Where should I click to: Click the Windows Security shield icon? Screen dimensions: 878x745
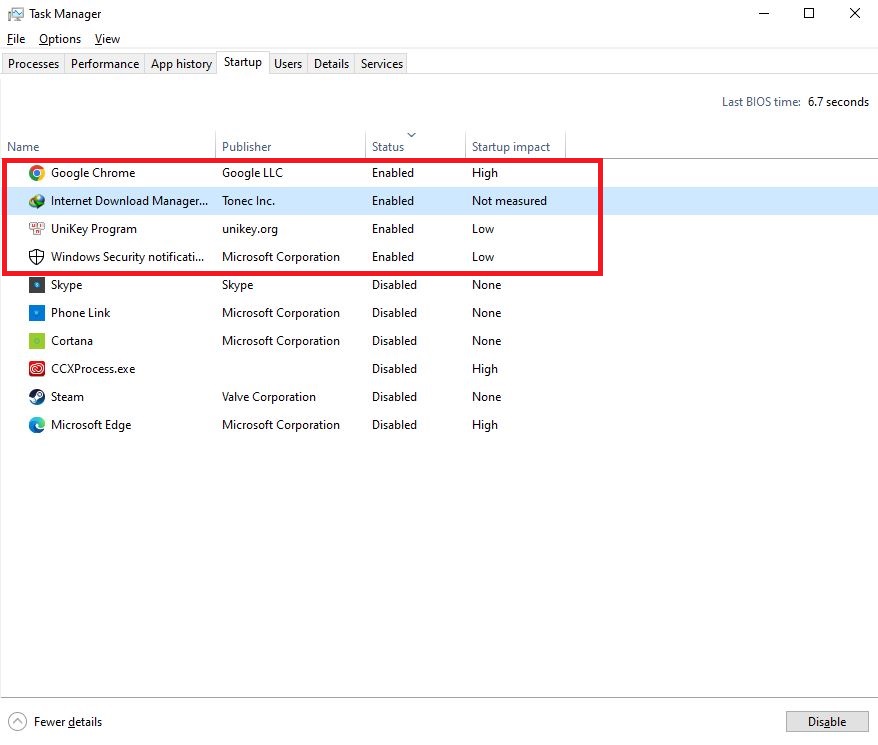click(x=36, y=257)
